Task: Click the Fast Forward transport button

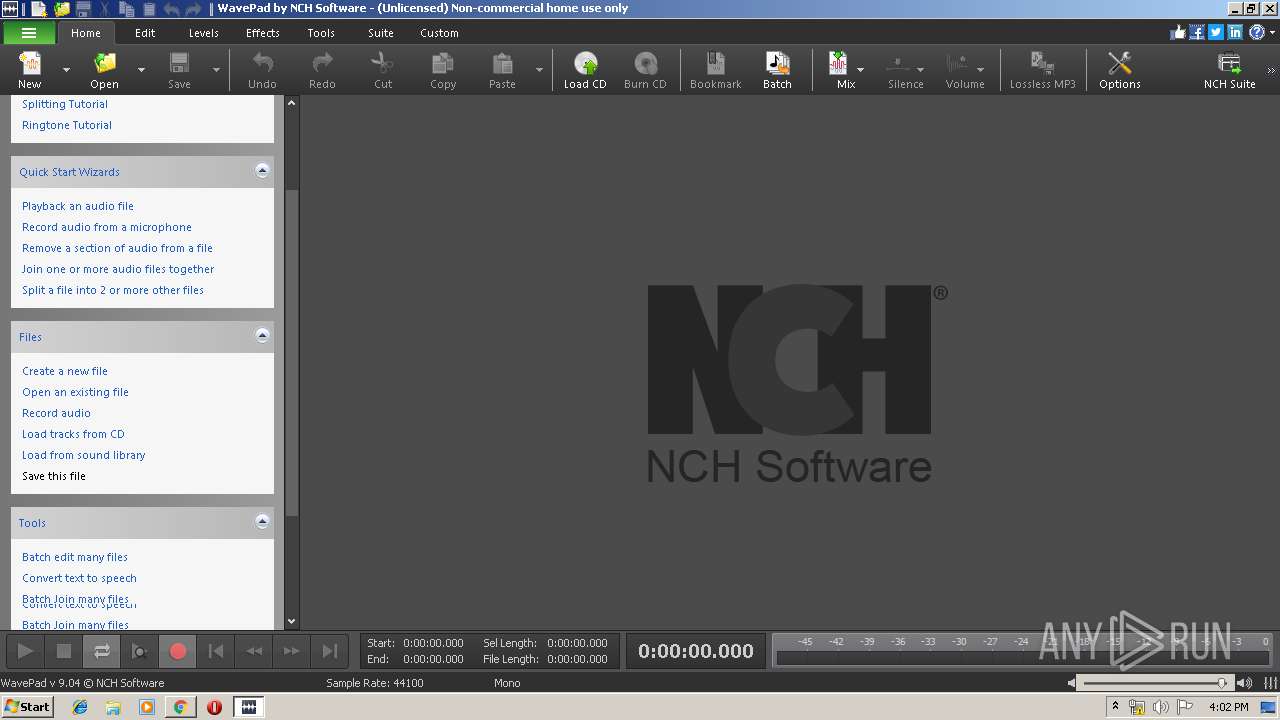Action: [x=291, y=651]
